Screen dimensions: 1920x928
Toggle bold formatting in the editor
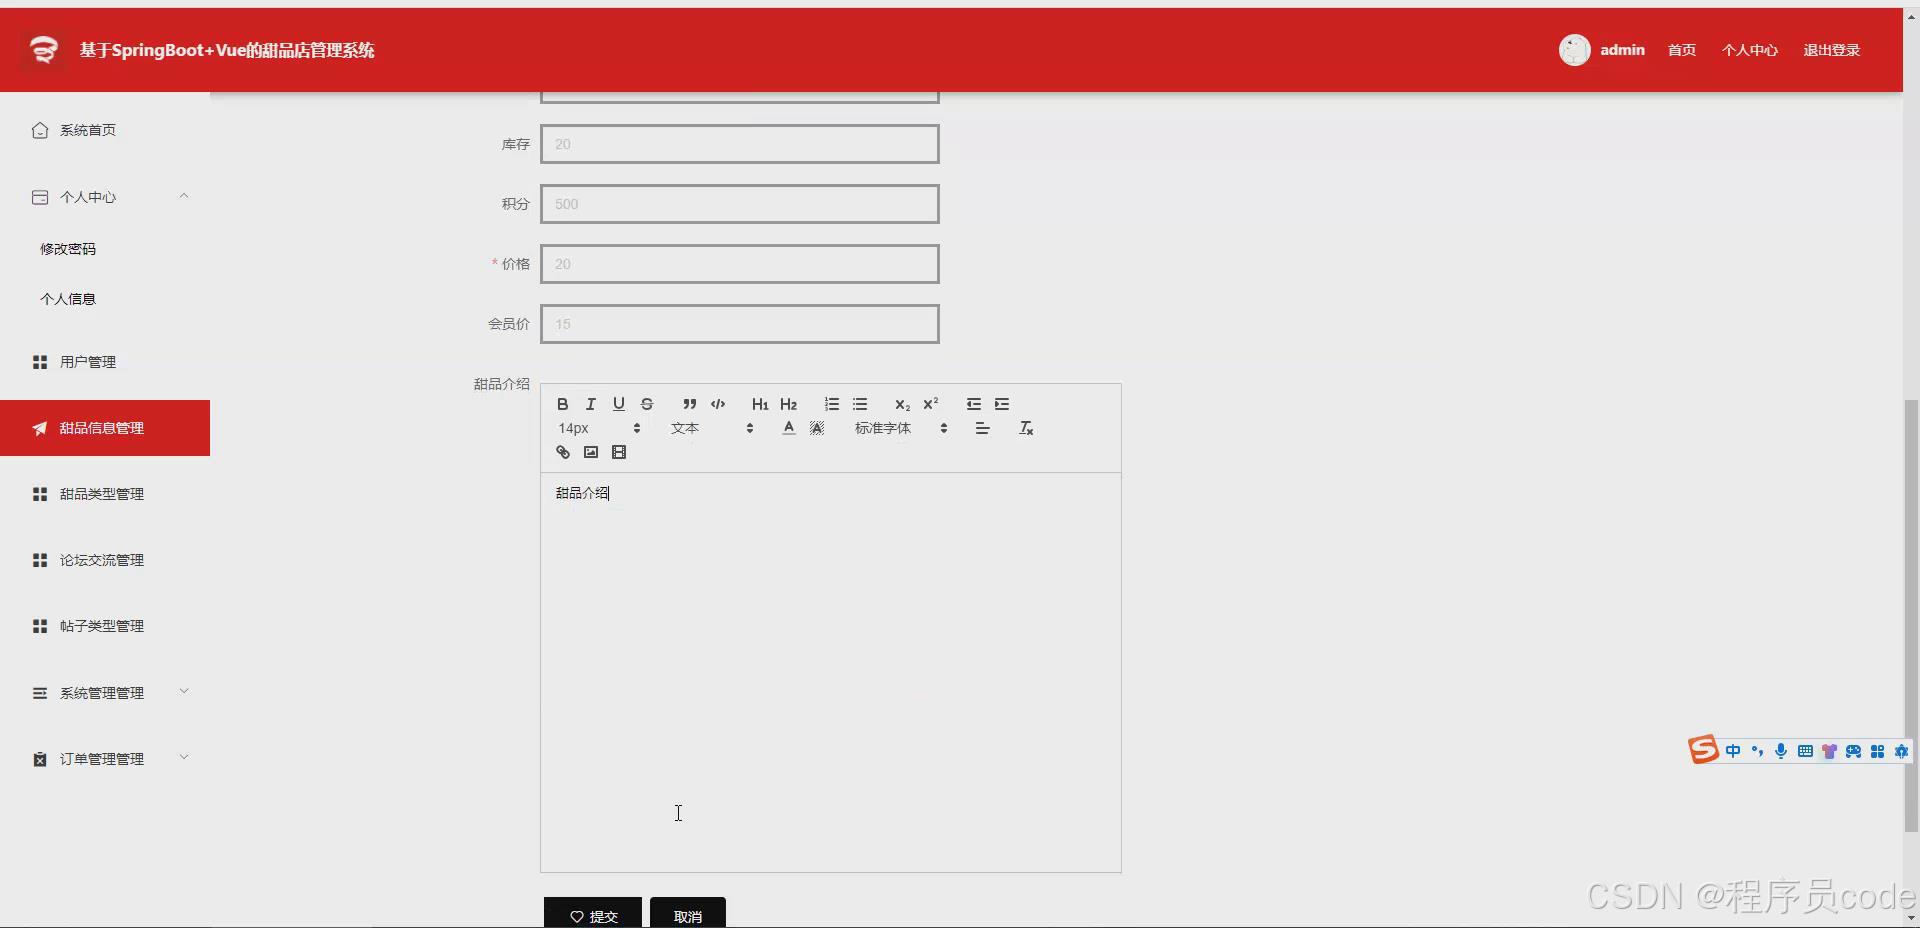pyautogui.click(x=562, y=404)
